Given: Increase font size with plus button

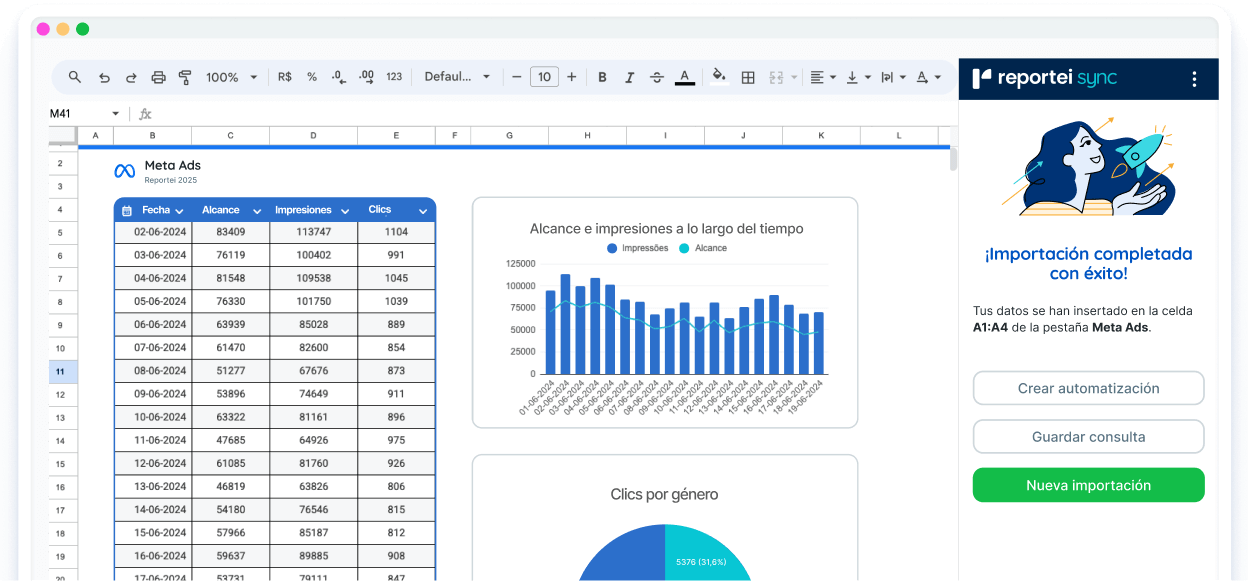Looking at the screenshot, I should click(572, 77).
